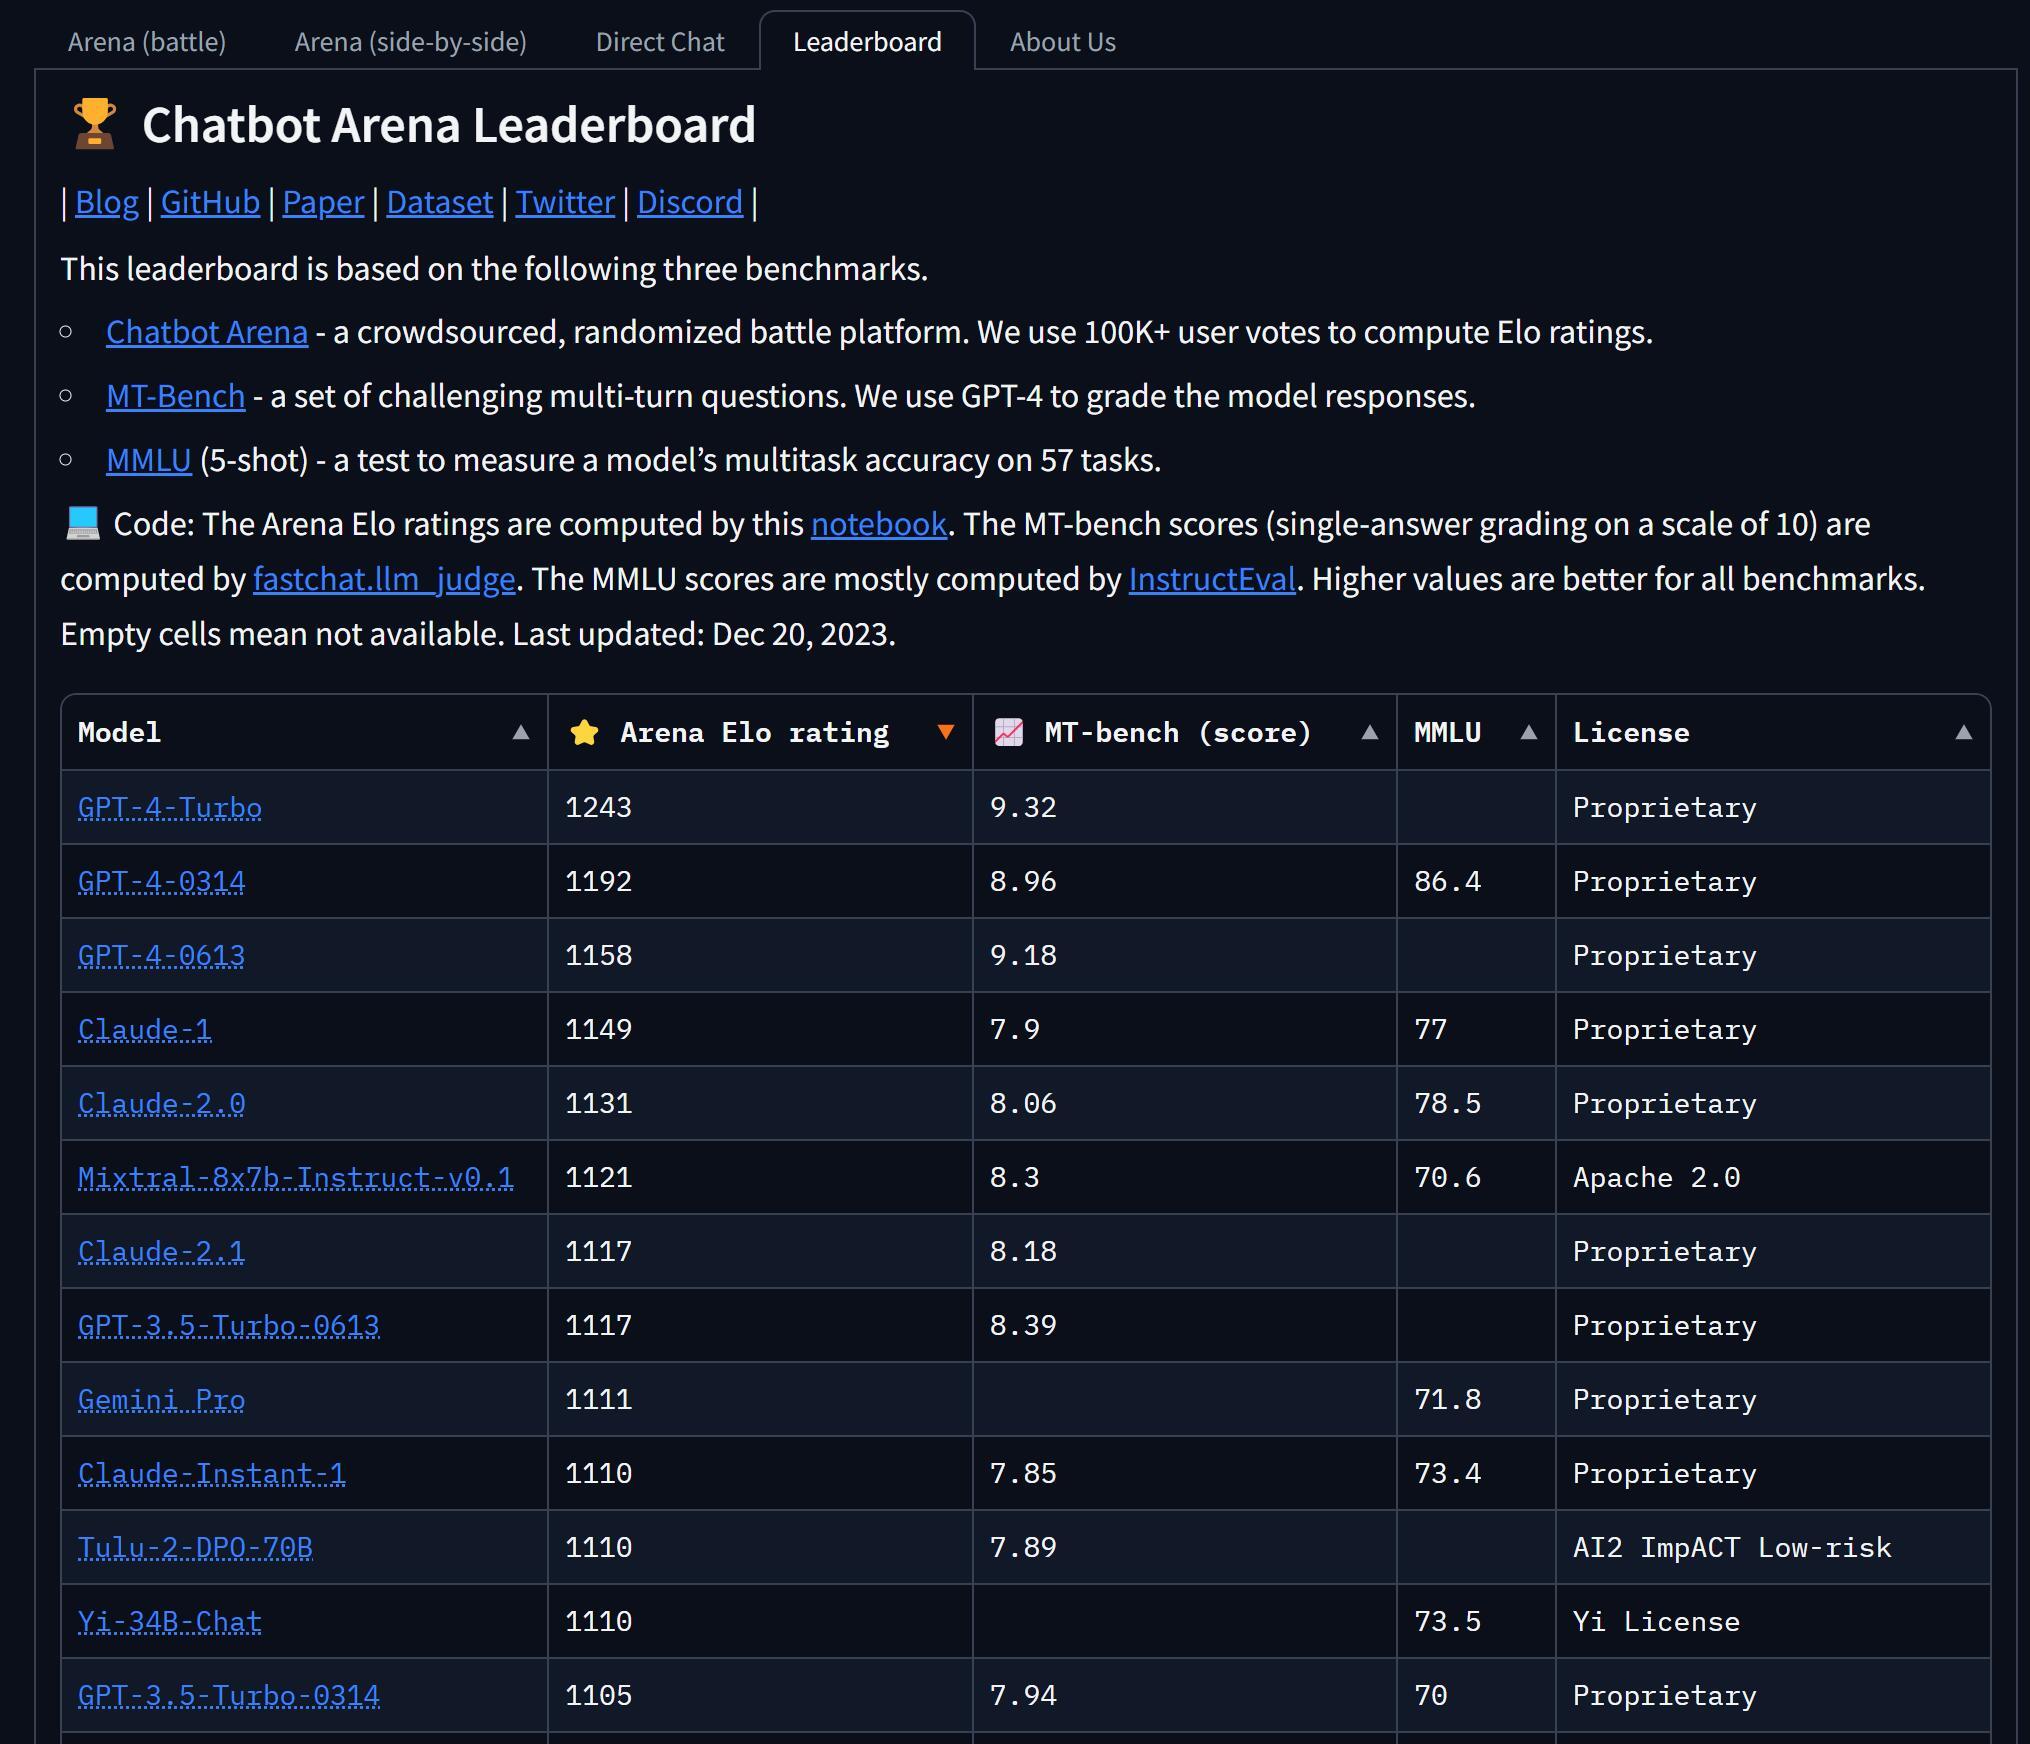
Task: Open the GPT-3.5-Turbo-0613 model link
Action: point(229,1326)
